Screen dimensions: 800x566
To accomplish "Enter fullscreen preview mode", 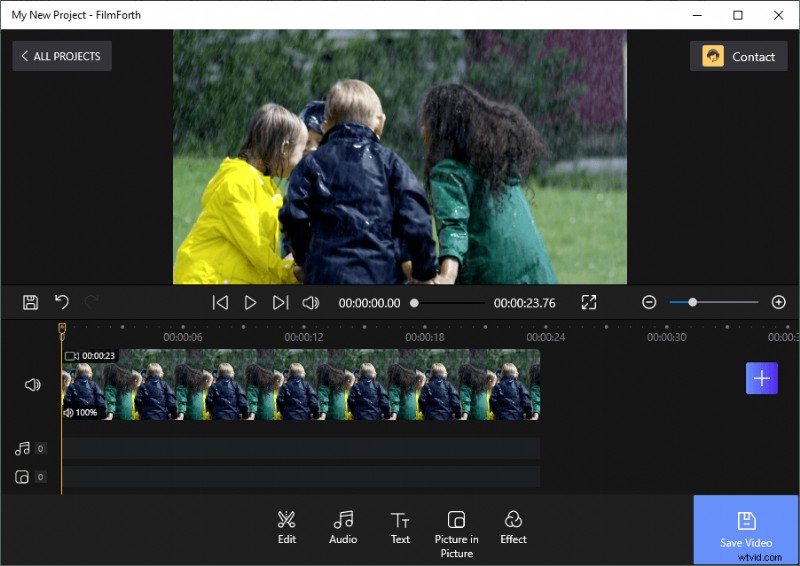I will pyautogui.click(x=589, y=302).
